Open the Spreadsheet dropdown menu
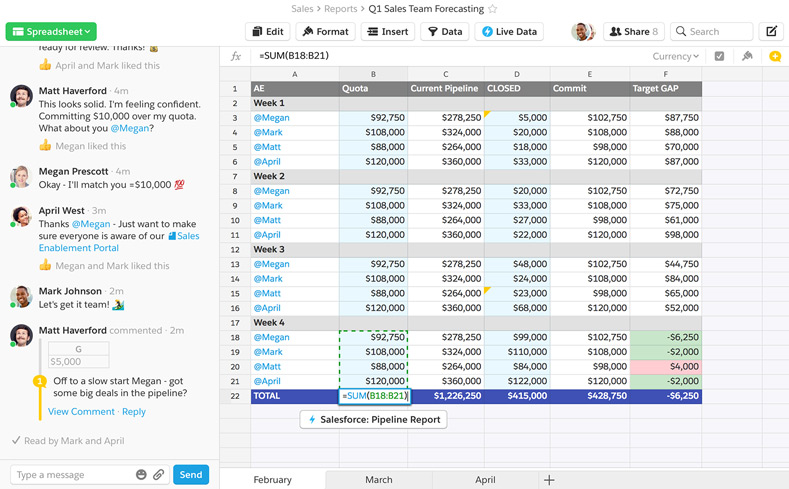Screen dimensions: 789x489 (x=50, y=32)
